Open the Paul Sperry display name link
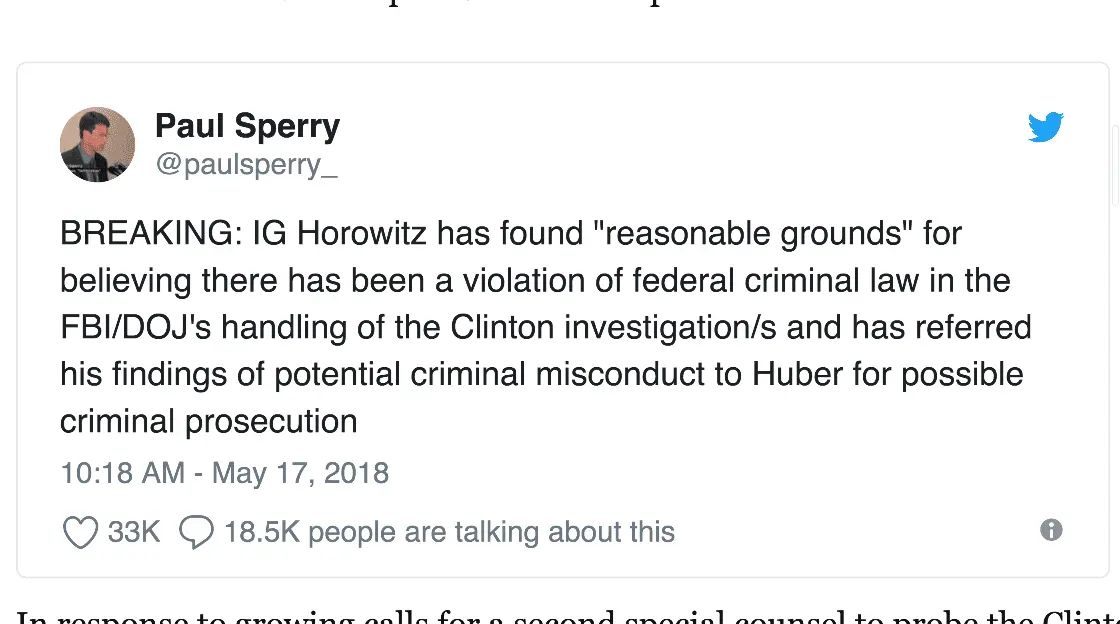 247,126
